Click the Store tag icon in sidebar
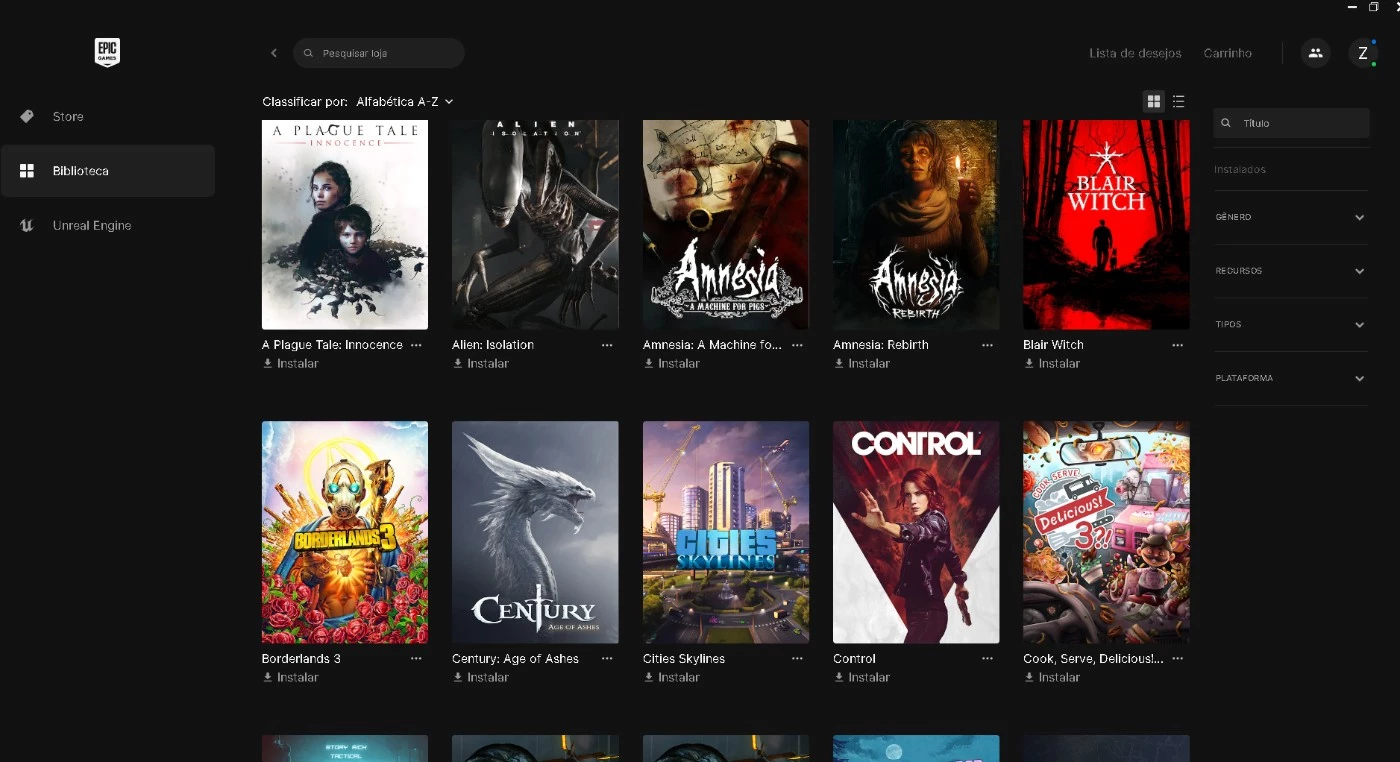The width and height of the screenshot is (1400, 762). (27, 117)
